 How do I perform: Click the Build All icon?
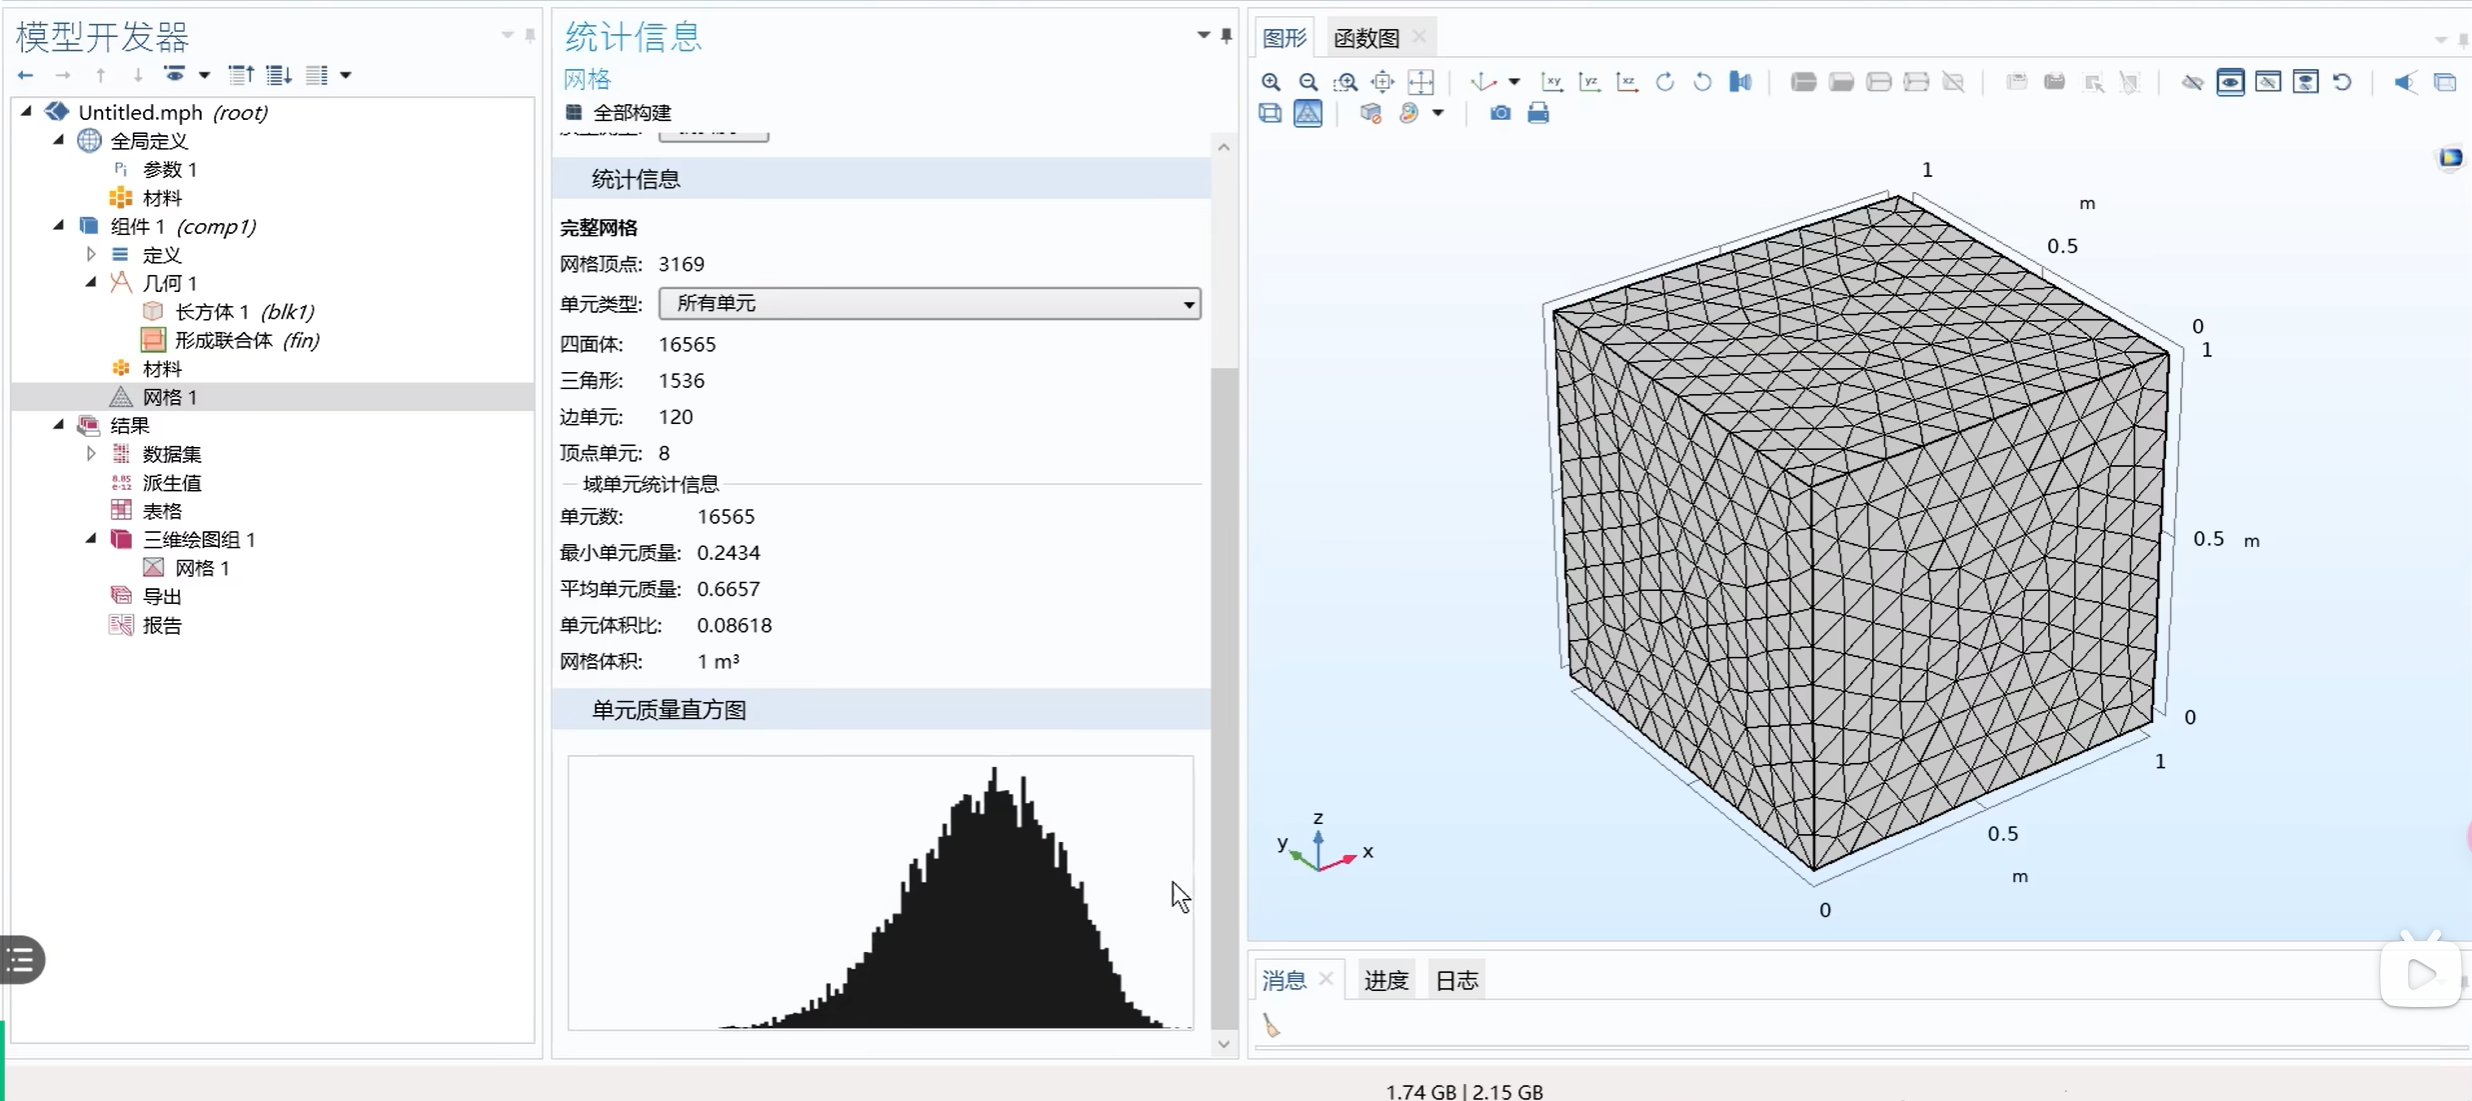tap(574, 112)
